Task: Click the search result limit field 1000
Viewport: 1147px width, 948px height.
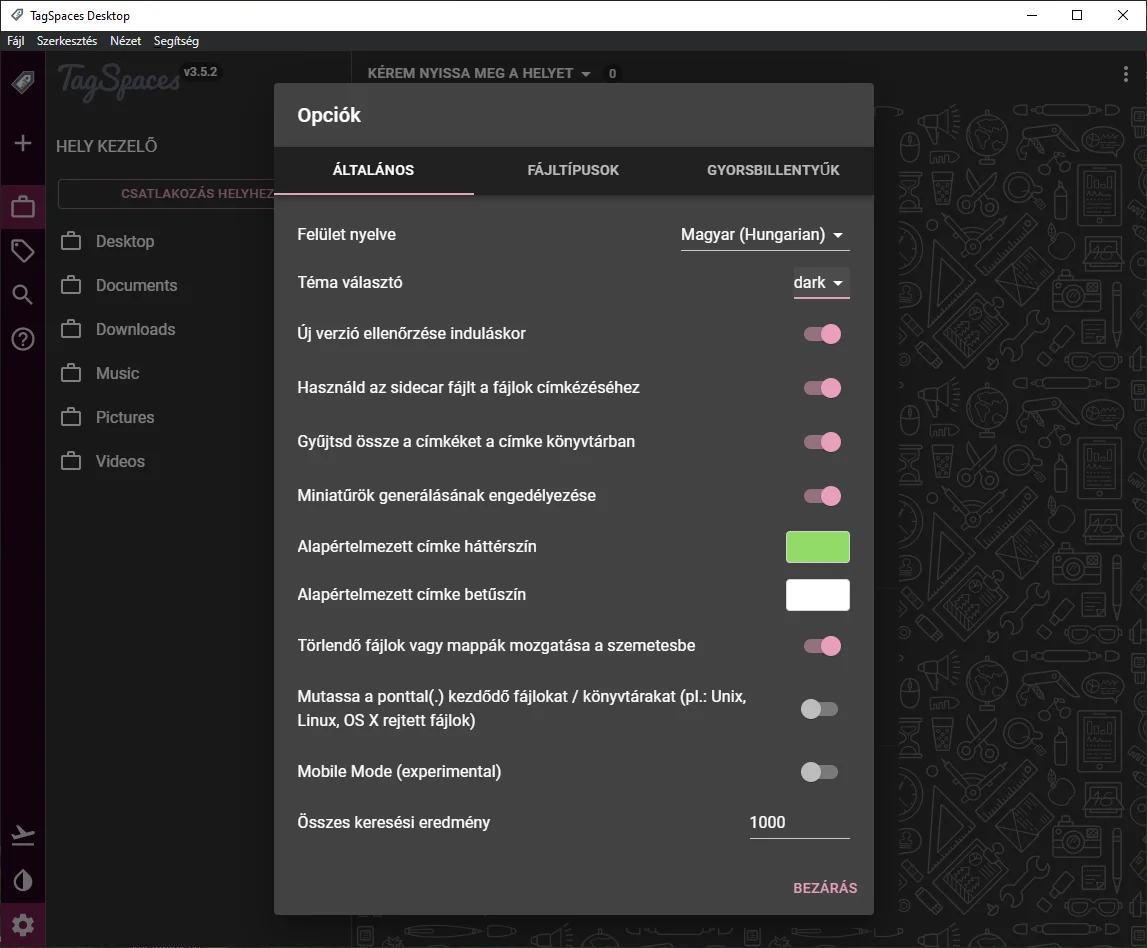Action: click(800, 823)
